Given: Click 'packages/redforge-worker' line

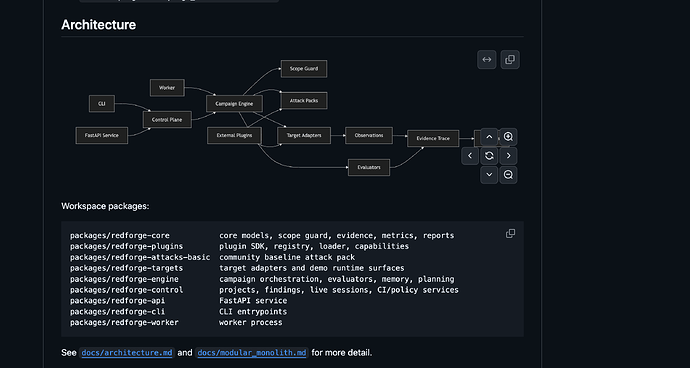Looking at the screenshot, I should click(124, 323).
